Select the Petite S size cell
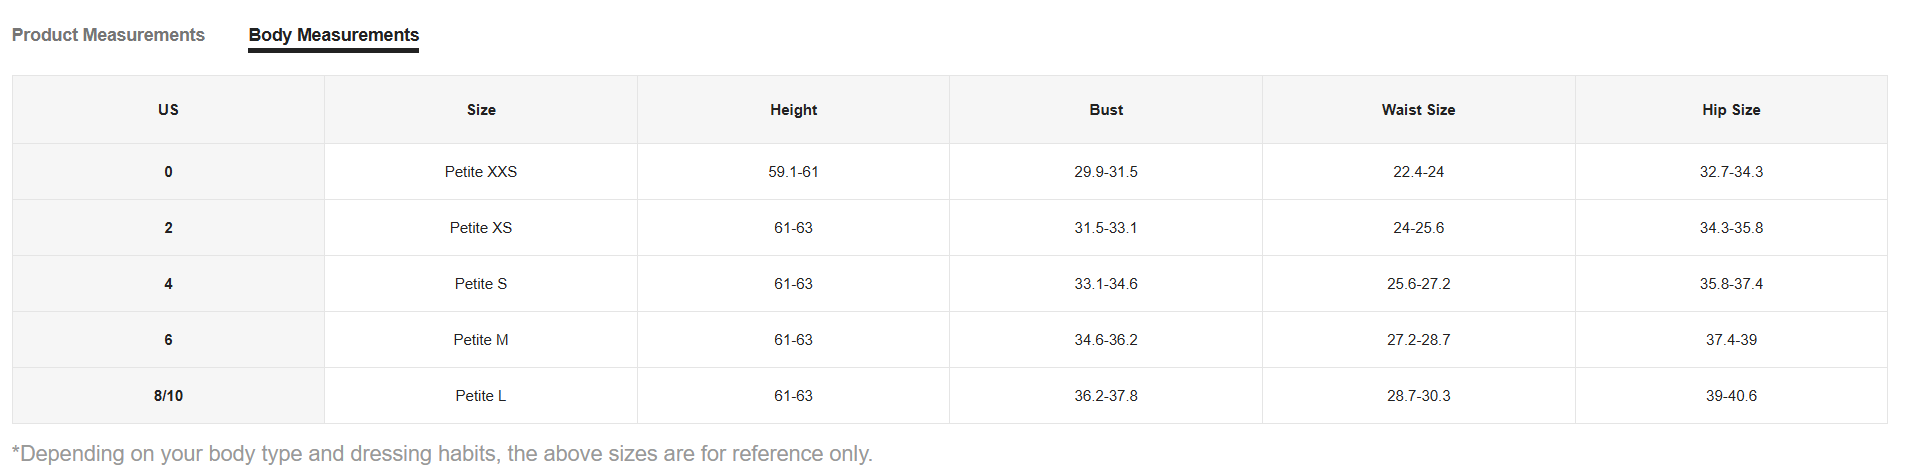 tap(481, 284)
